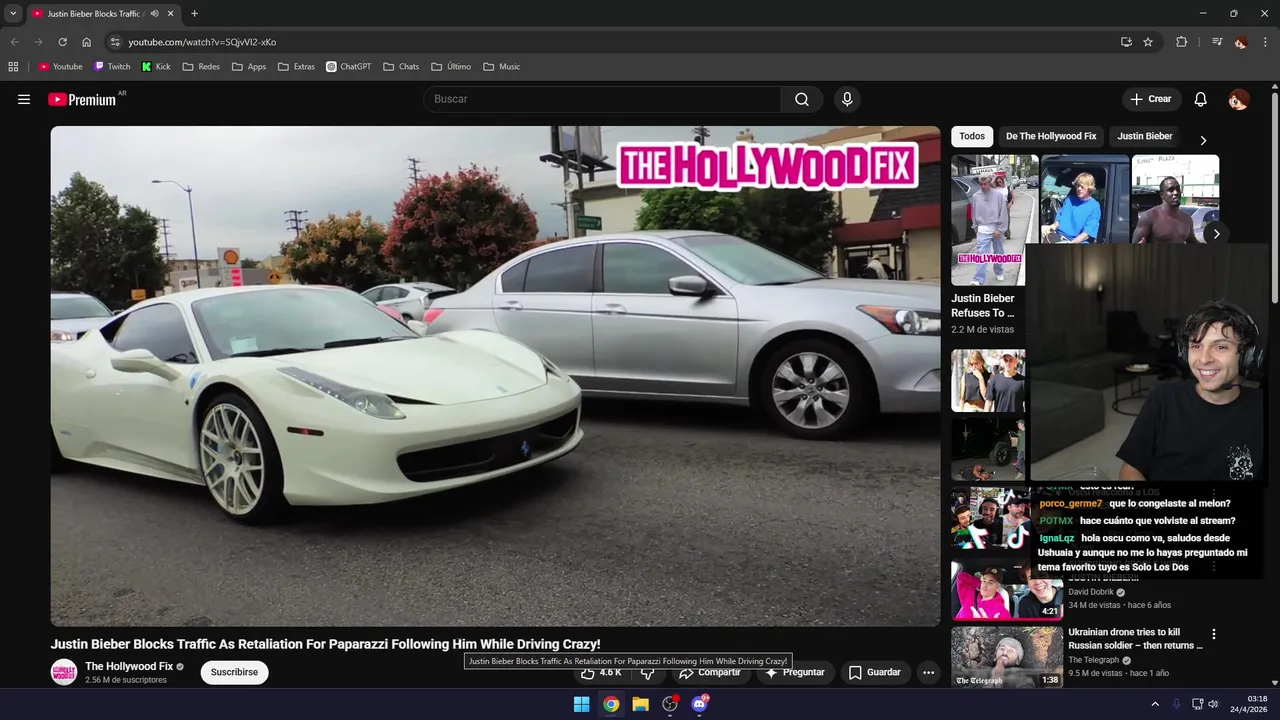View site information icon in address bar
This screenshot has width=1280, height=720.
point(115,42)
